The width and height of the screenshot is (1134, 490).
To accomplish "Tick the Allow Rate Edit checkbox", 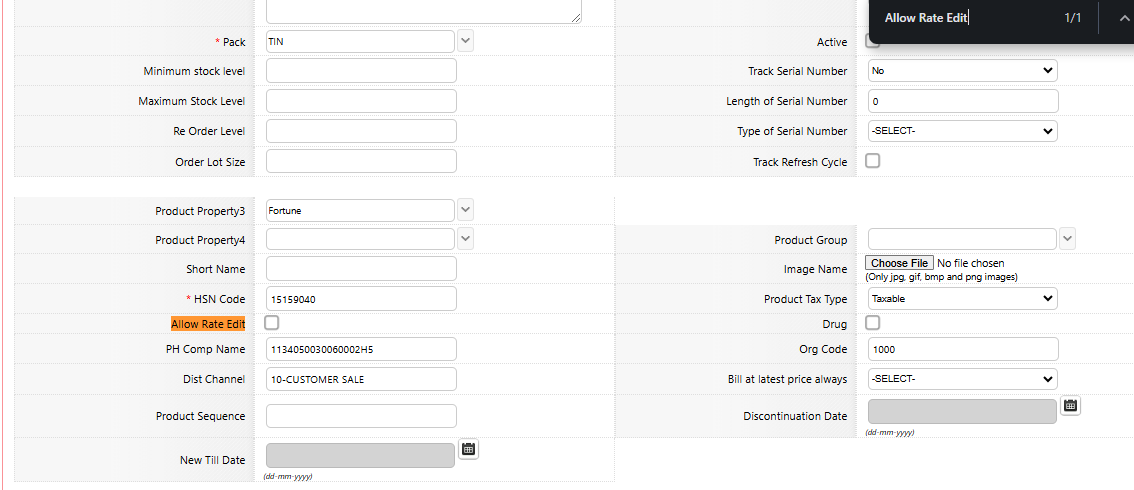I will [x=272, y=322].
